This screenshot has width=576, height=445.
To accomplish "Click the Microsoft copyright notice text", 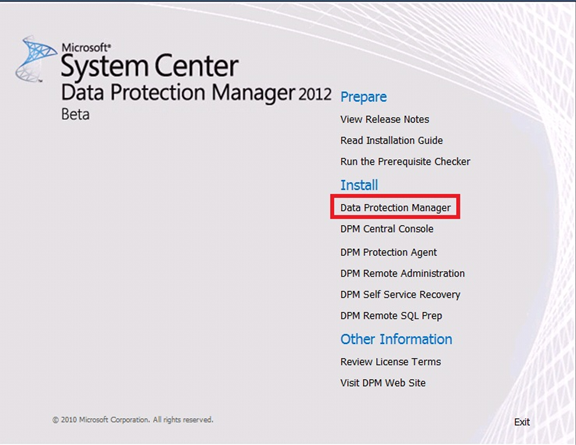I will click(133, 420).
